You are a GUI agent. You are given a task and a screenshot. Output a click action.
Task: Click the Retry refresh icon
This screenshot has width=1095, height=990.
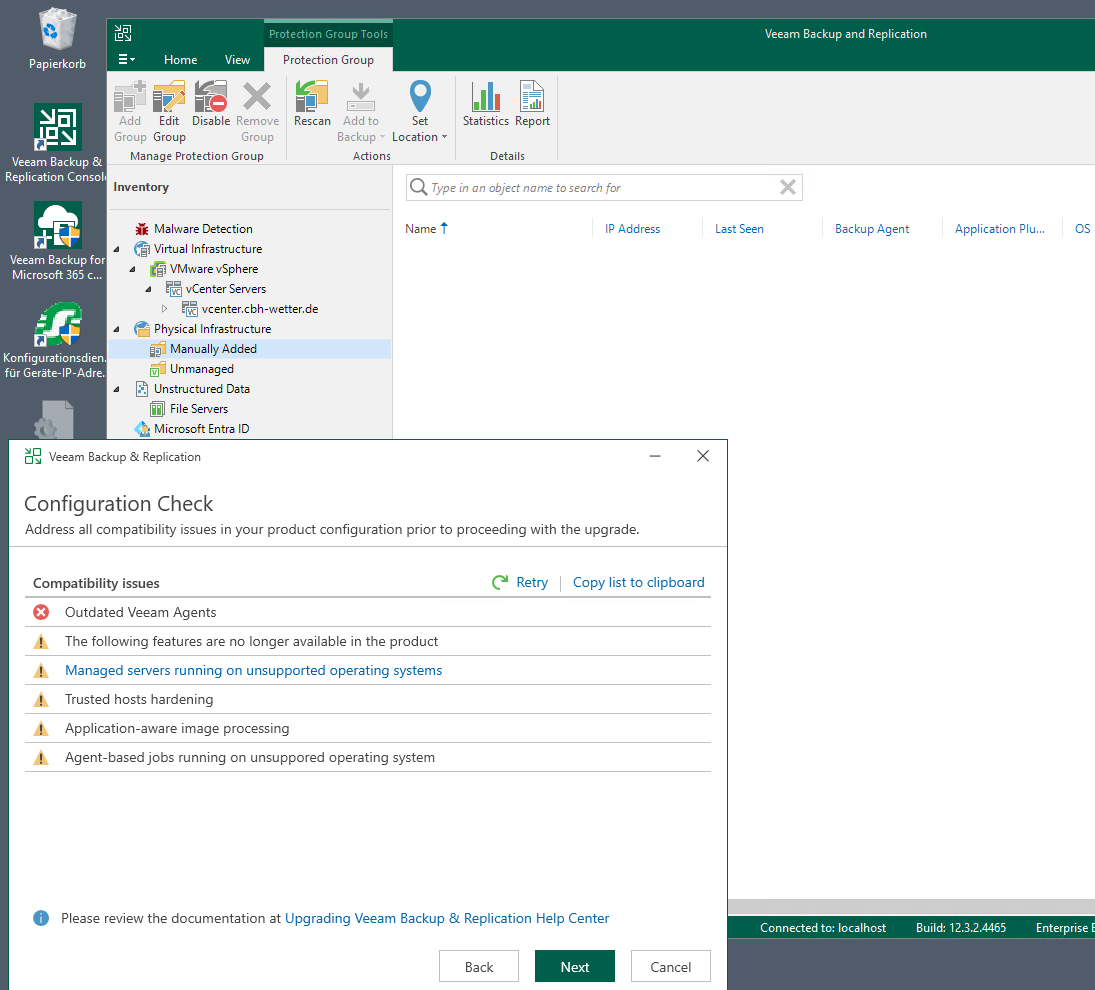click(500, 582)
